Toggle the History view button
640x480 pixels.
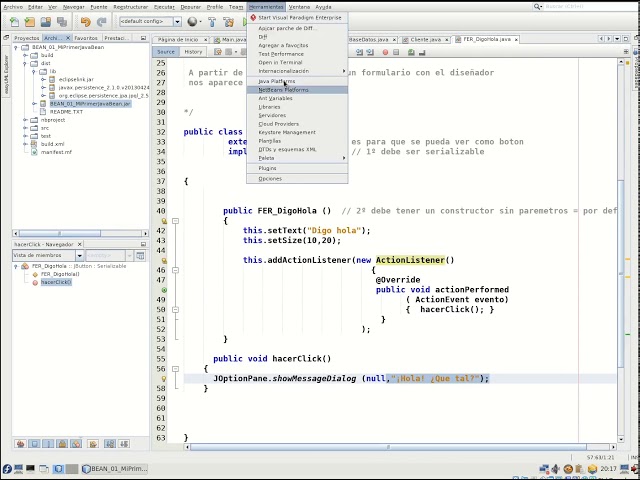[193, 52]
